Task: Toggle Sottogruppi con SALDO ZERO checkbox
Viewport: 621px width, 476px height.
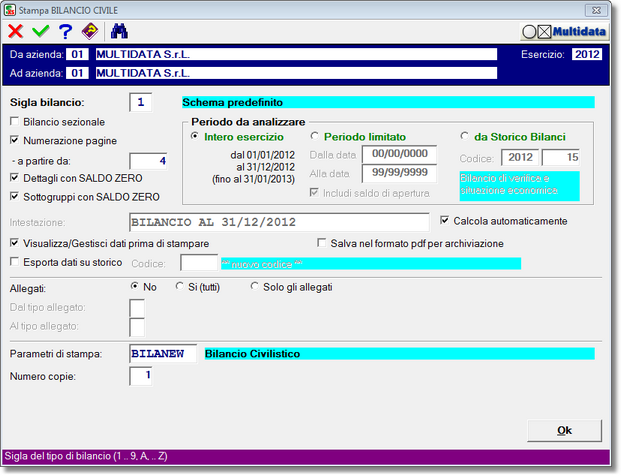Action: point(14,196)
